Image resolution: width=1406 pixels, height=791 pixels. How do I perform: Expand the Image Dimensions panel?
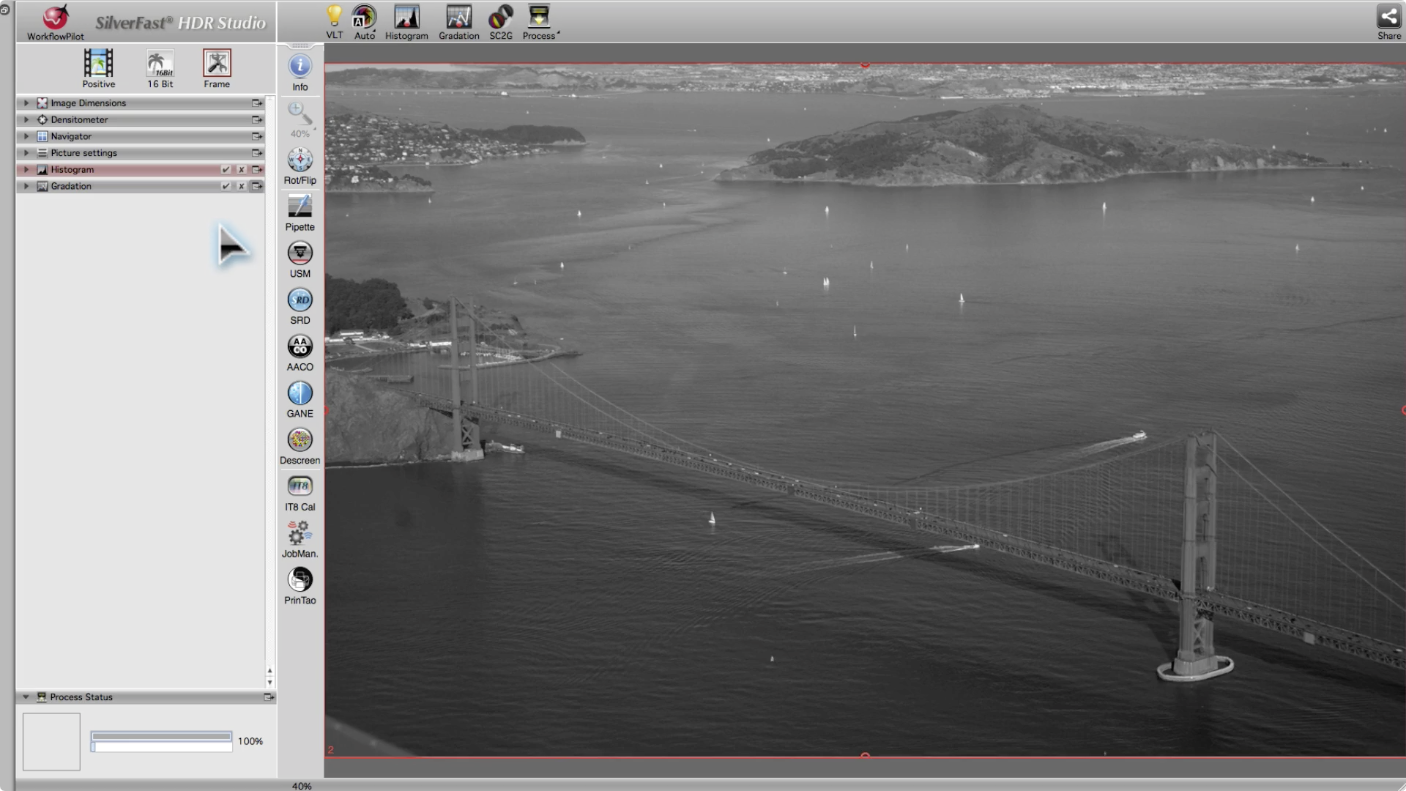click(x=27, y=103)
